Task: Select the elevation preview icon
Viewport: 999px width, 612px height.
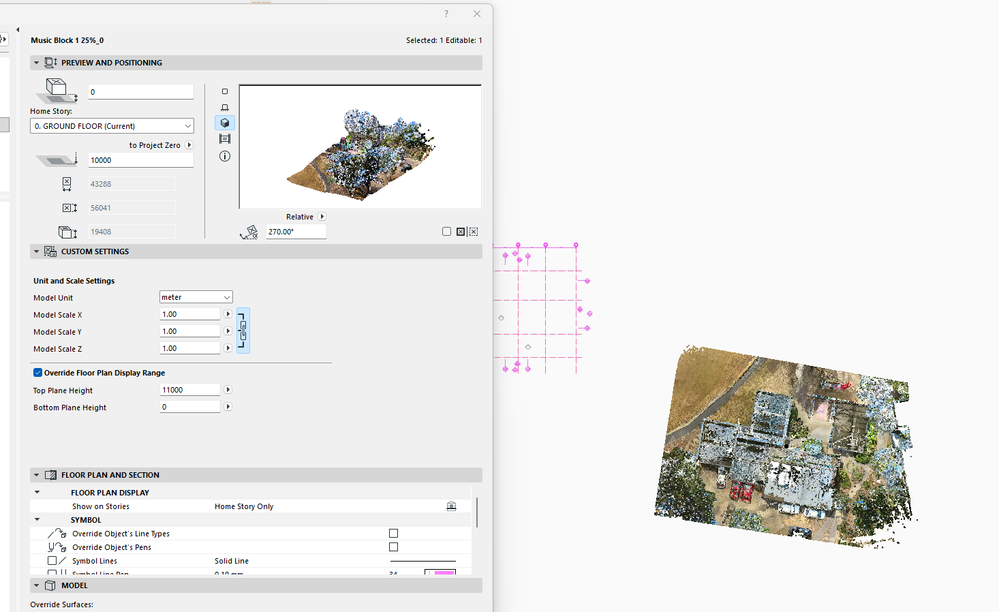Action: (x=224, y=107)
